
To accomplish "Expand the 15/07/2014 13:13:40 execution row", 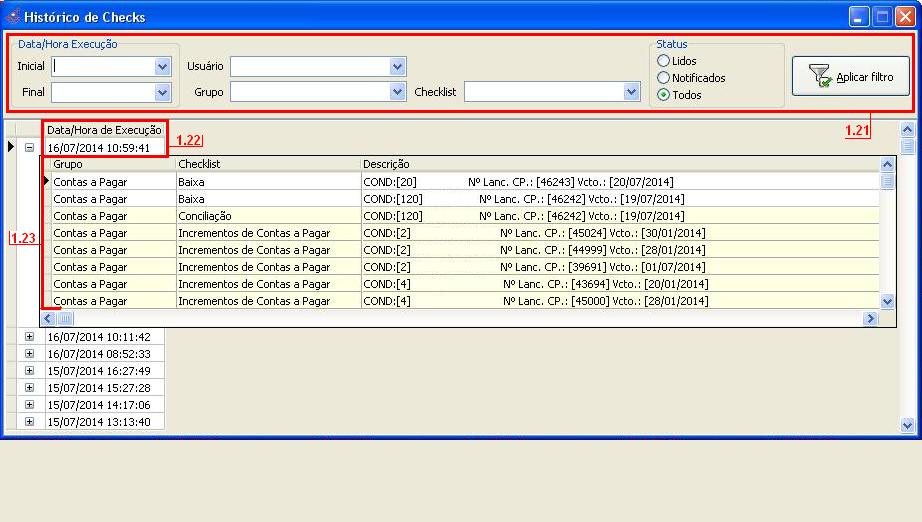I will tap(29, 422).
